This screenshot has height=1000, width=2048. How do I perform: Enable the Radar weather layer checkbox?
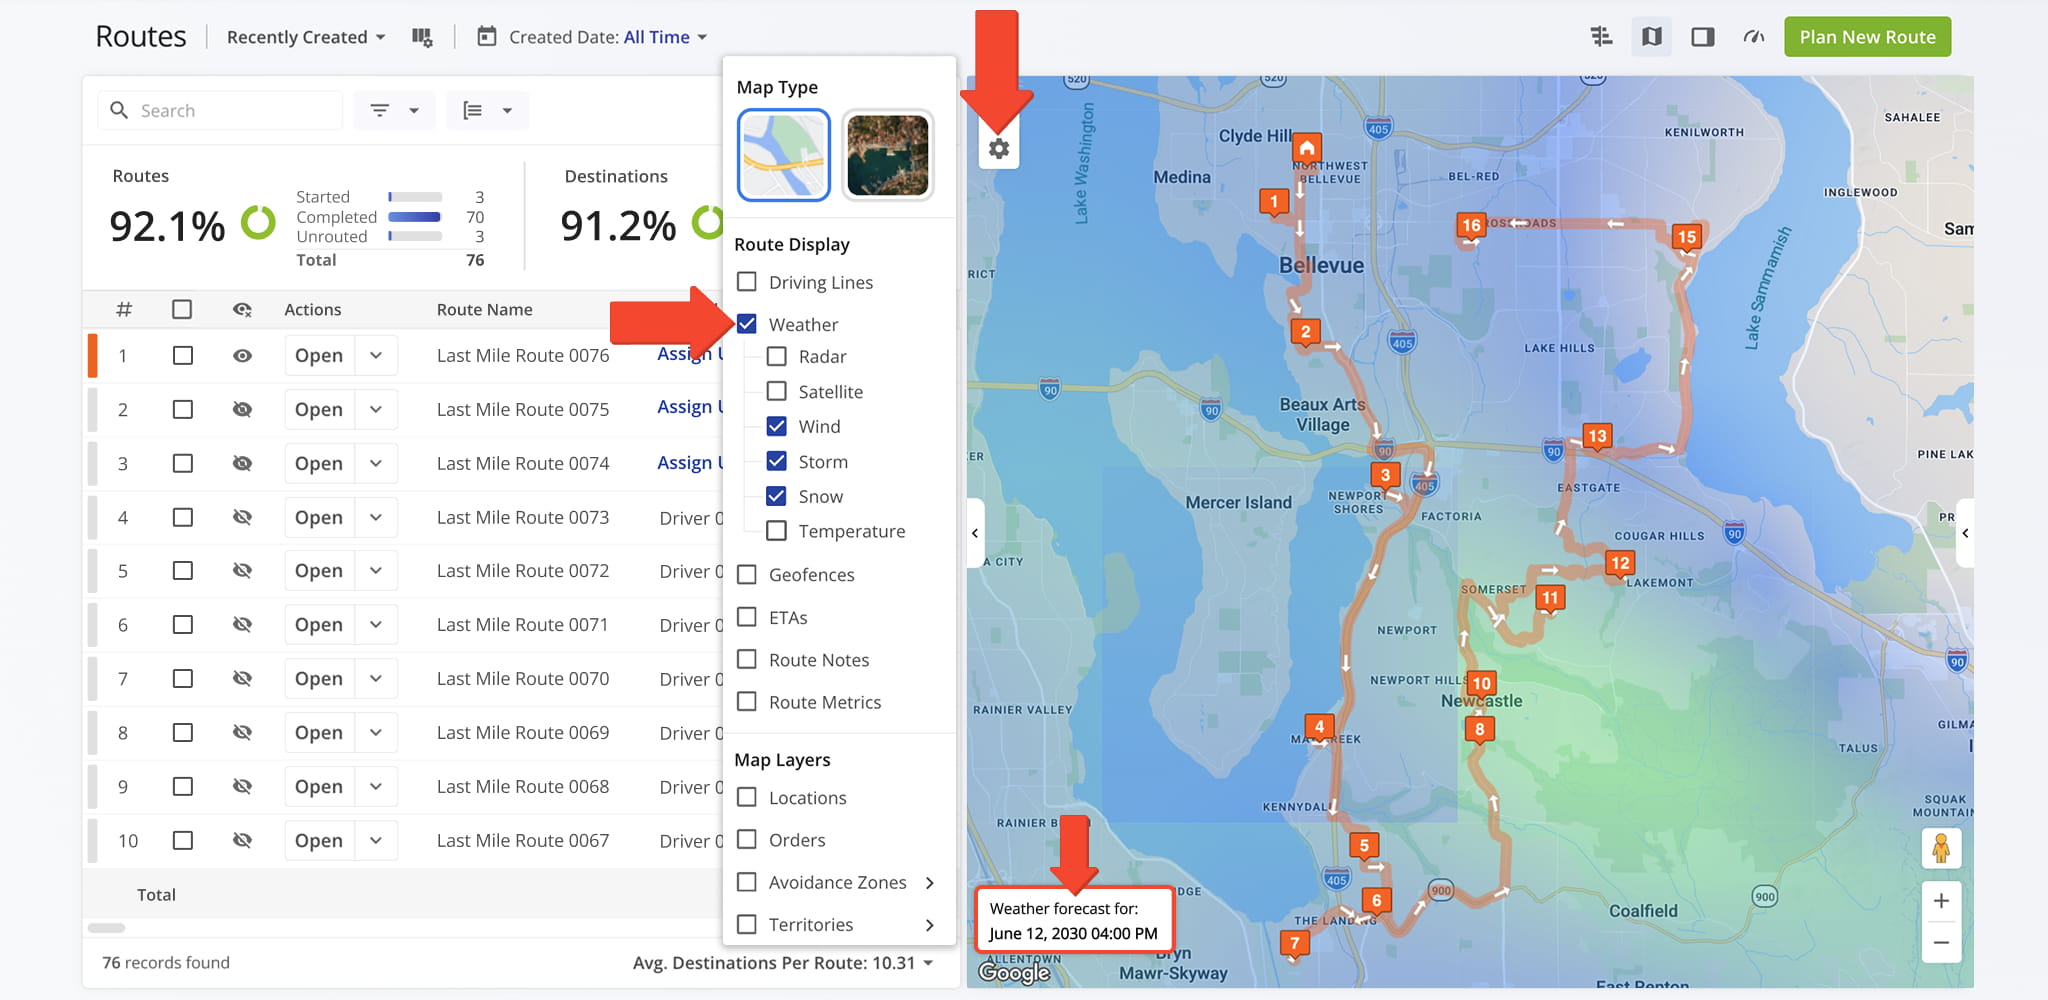[x=777, y=356]
